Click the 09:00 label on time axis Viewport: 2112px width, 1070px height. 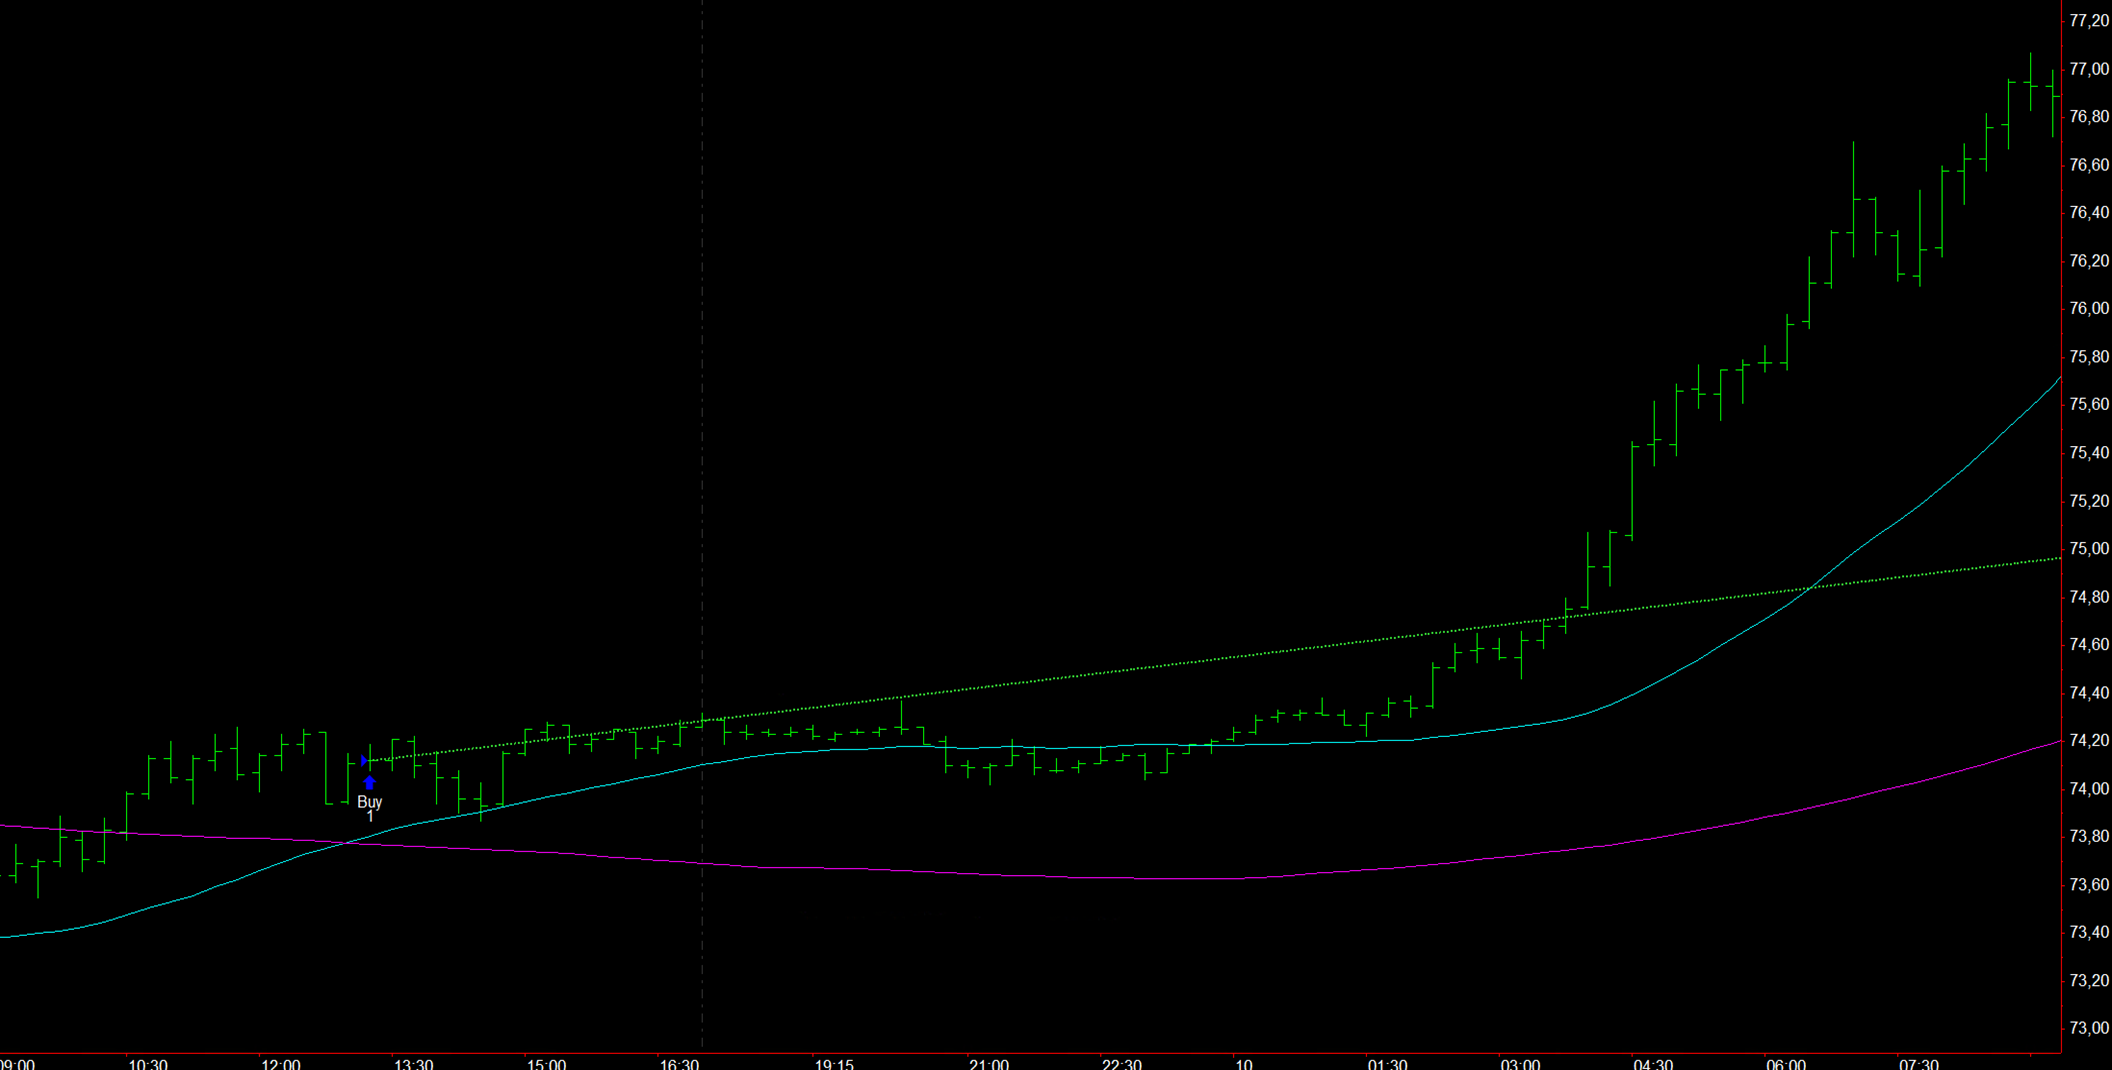17,1064
